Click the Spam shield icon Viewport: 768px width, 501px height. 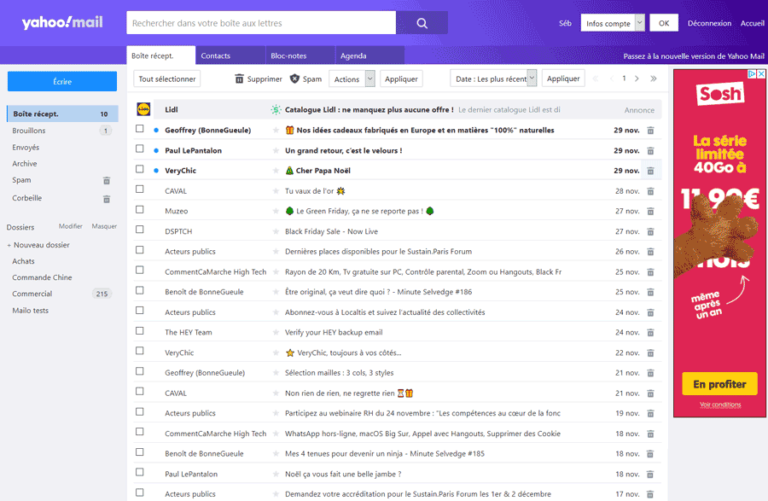295,79
